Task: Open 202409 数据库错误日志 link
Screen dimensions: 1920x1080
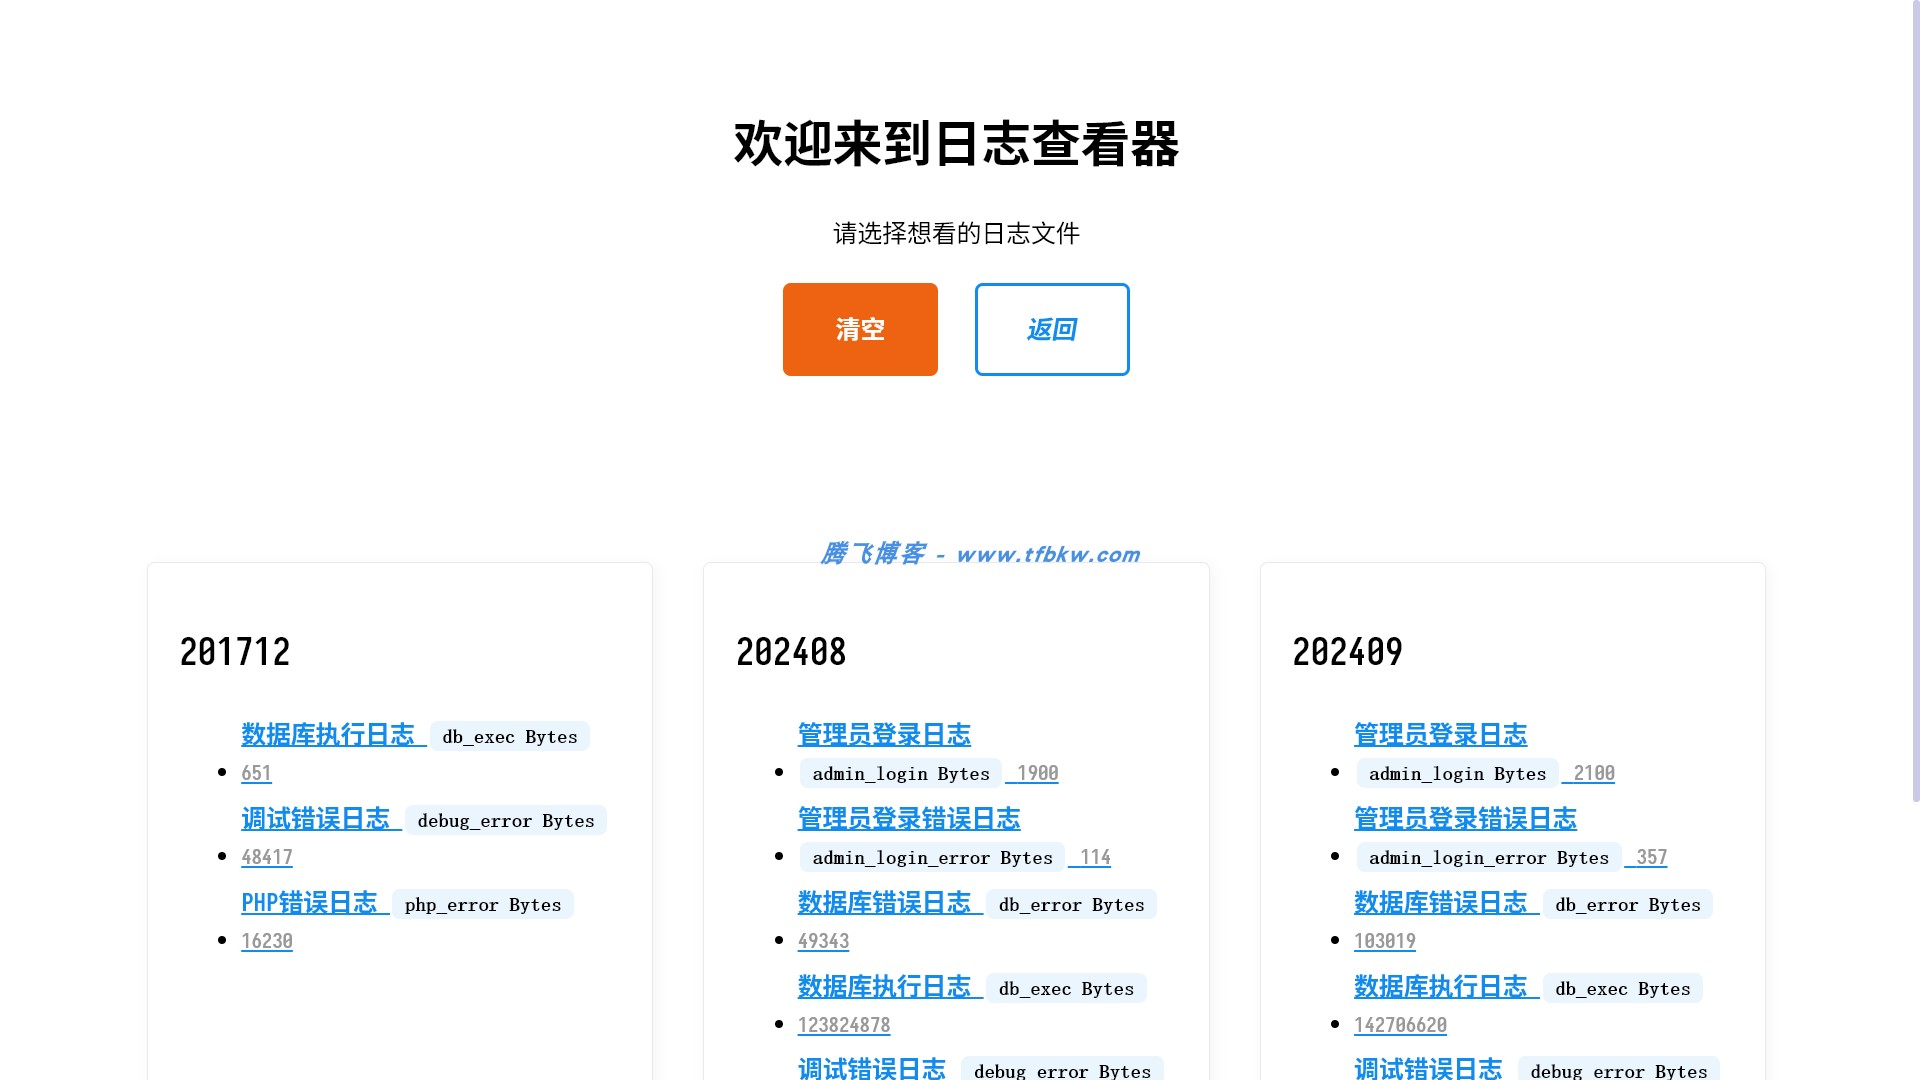Action: point(1440,903)
